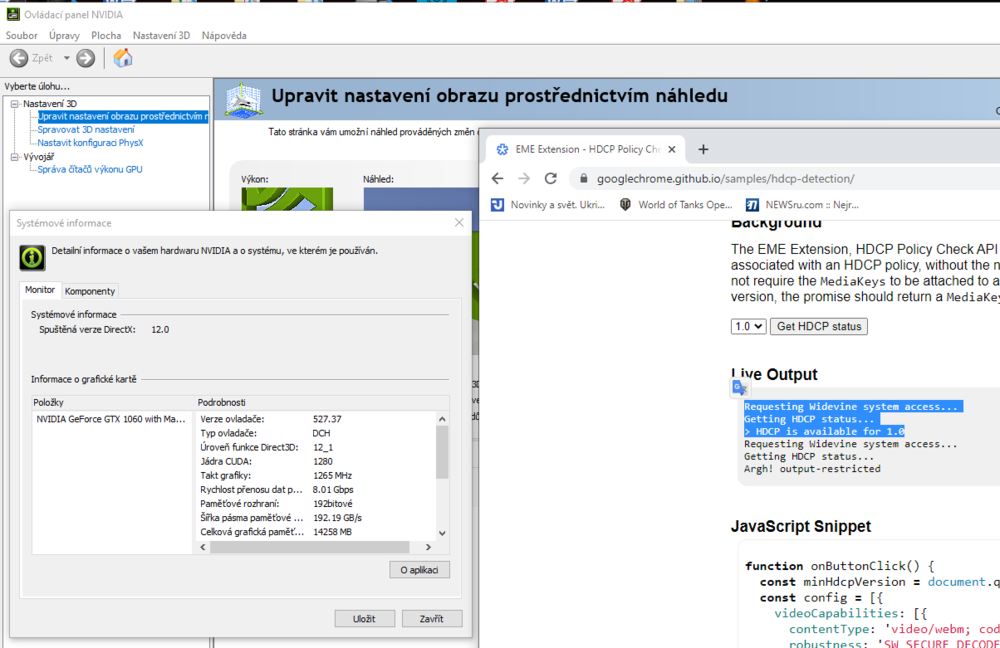Click the padlock icon in the address bar
This screenshot has height=648, width=1000.
coord(582,178)
